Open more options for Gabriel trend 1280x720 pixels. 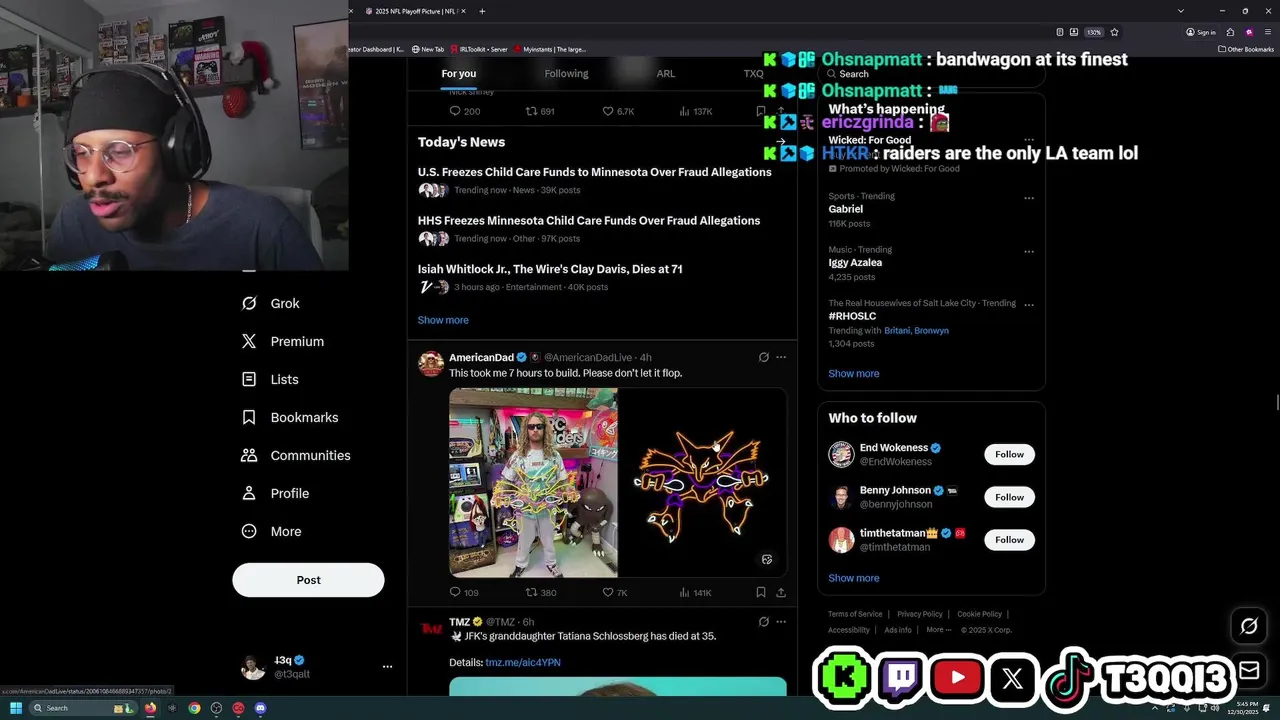1028,198
